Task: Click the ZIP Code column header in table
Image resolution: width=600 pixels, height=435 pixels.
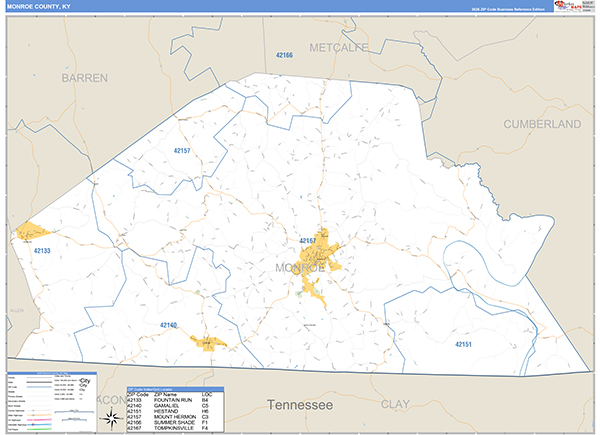Action: pos(138,394)
